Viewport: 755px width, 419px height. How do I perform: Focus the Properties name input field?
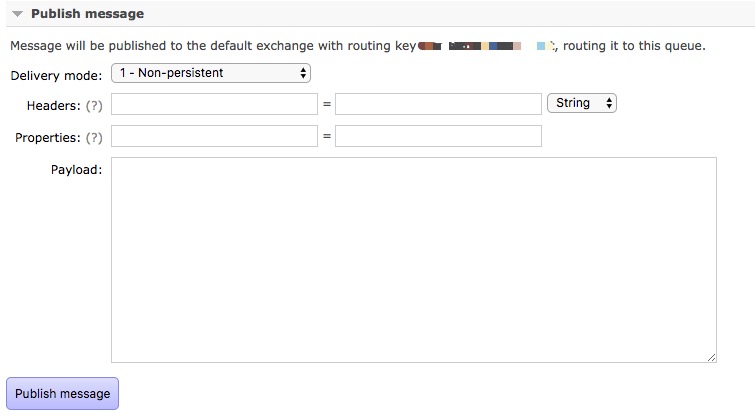coord(214,136)
